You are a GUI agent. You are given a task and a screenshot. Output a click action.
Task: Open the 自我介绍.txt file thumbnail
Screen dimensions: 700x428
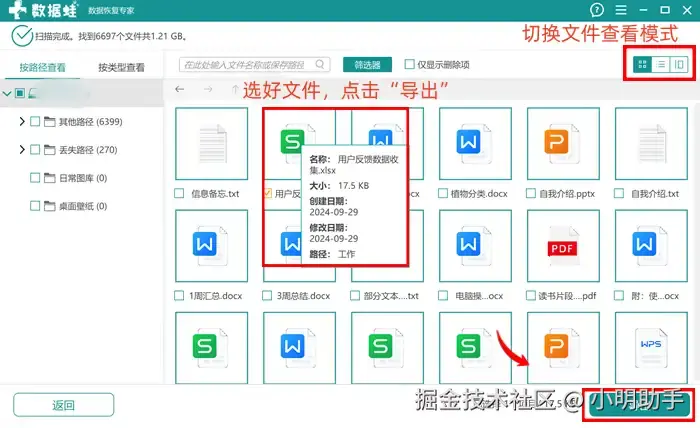[x=651, y=144]
